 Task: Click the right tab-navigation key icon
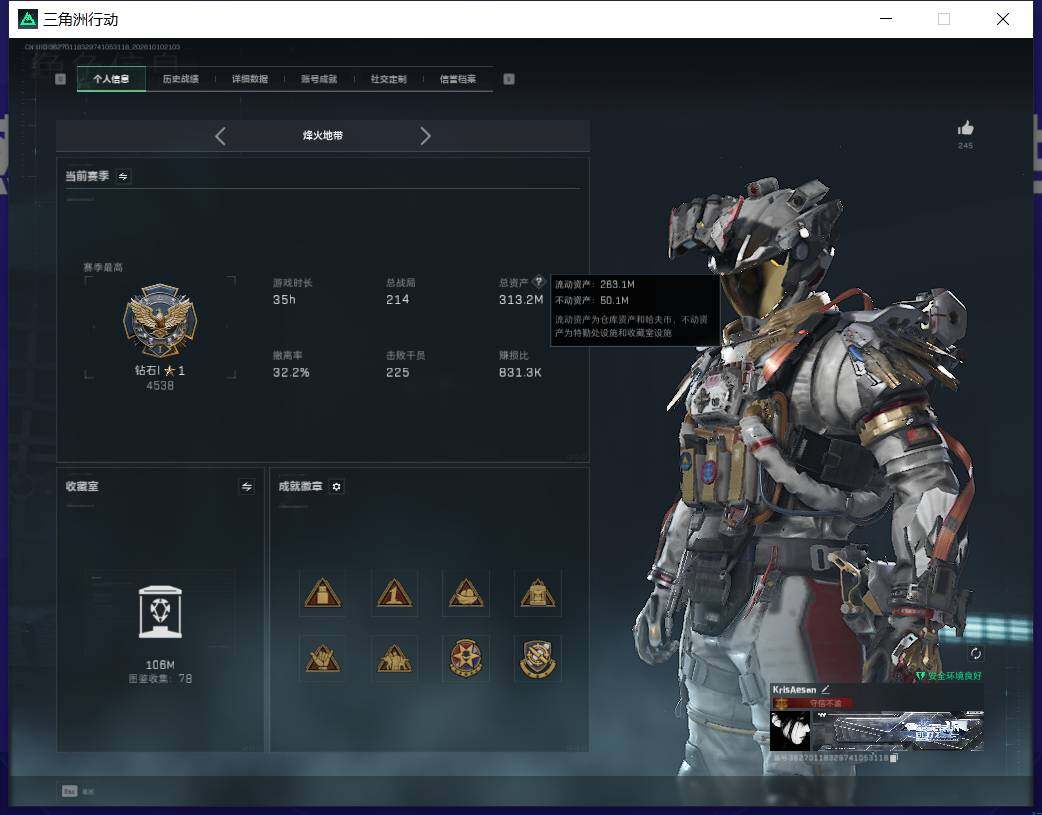(508, 79)
